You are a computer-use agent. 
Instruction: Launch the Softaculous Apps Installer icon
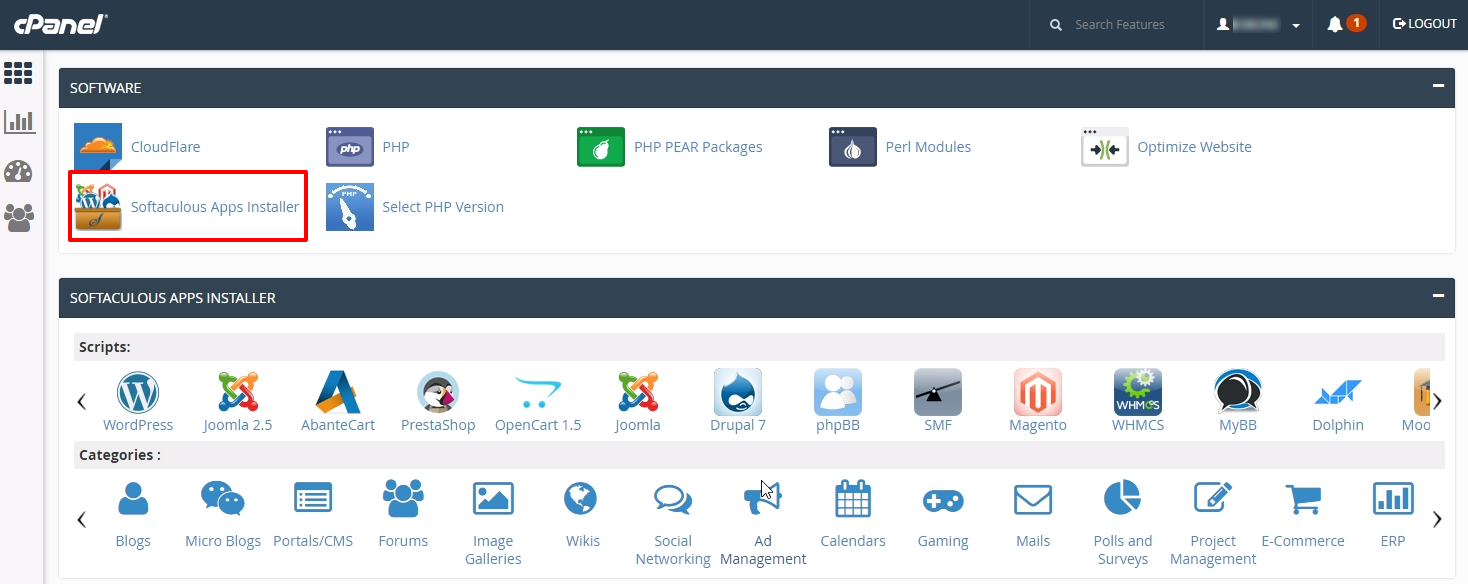[x=98, y=207]
